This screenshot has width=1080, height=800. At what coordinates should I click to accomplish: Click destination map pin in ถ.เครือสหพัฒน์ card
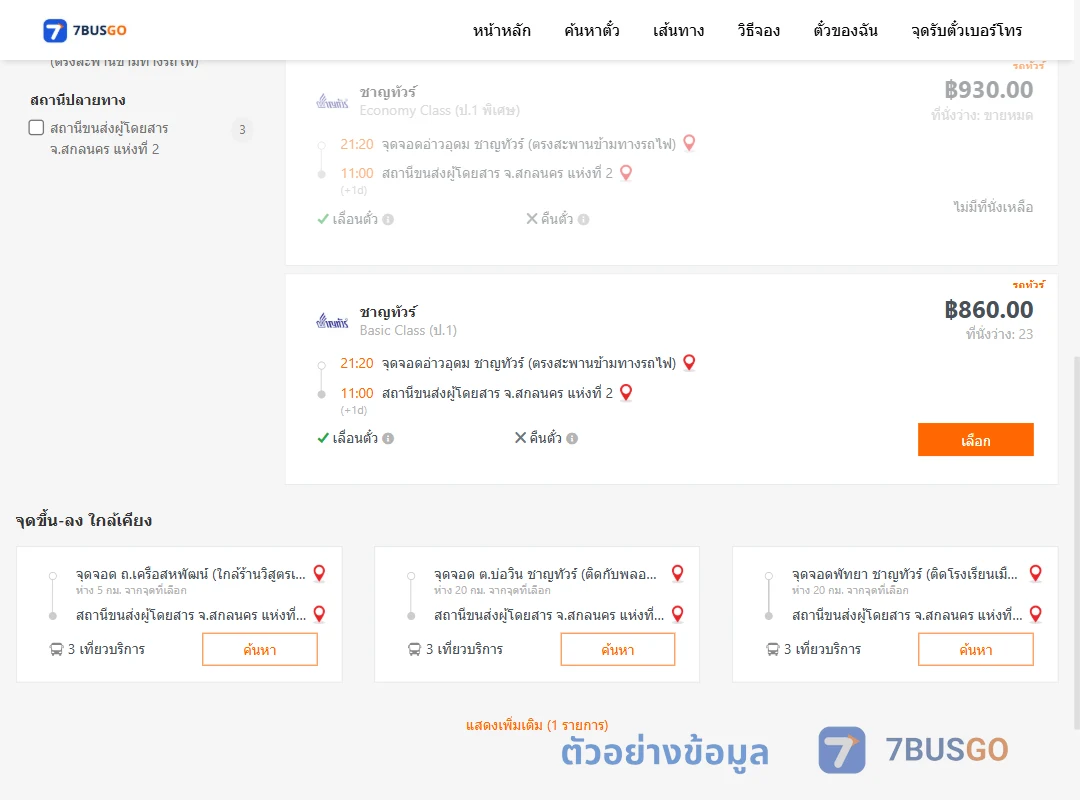[320, 614]
